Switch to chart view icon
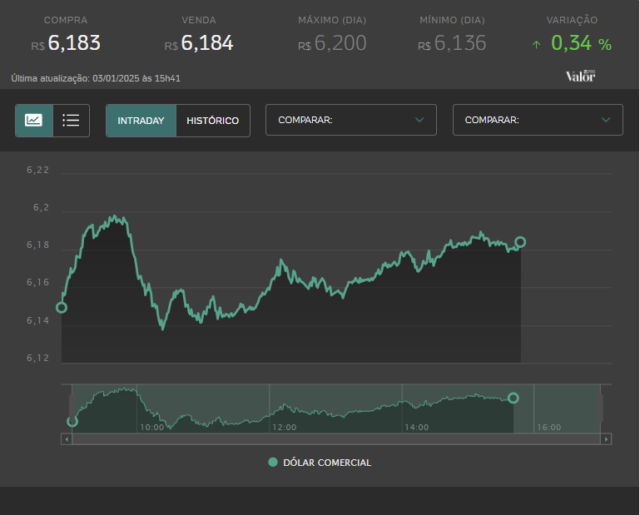The height and width of the screenshot is (515, 640). click(34, 120)
